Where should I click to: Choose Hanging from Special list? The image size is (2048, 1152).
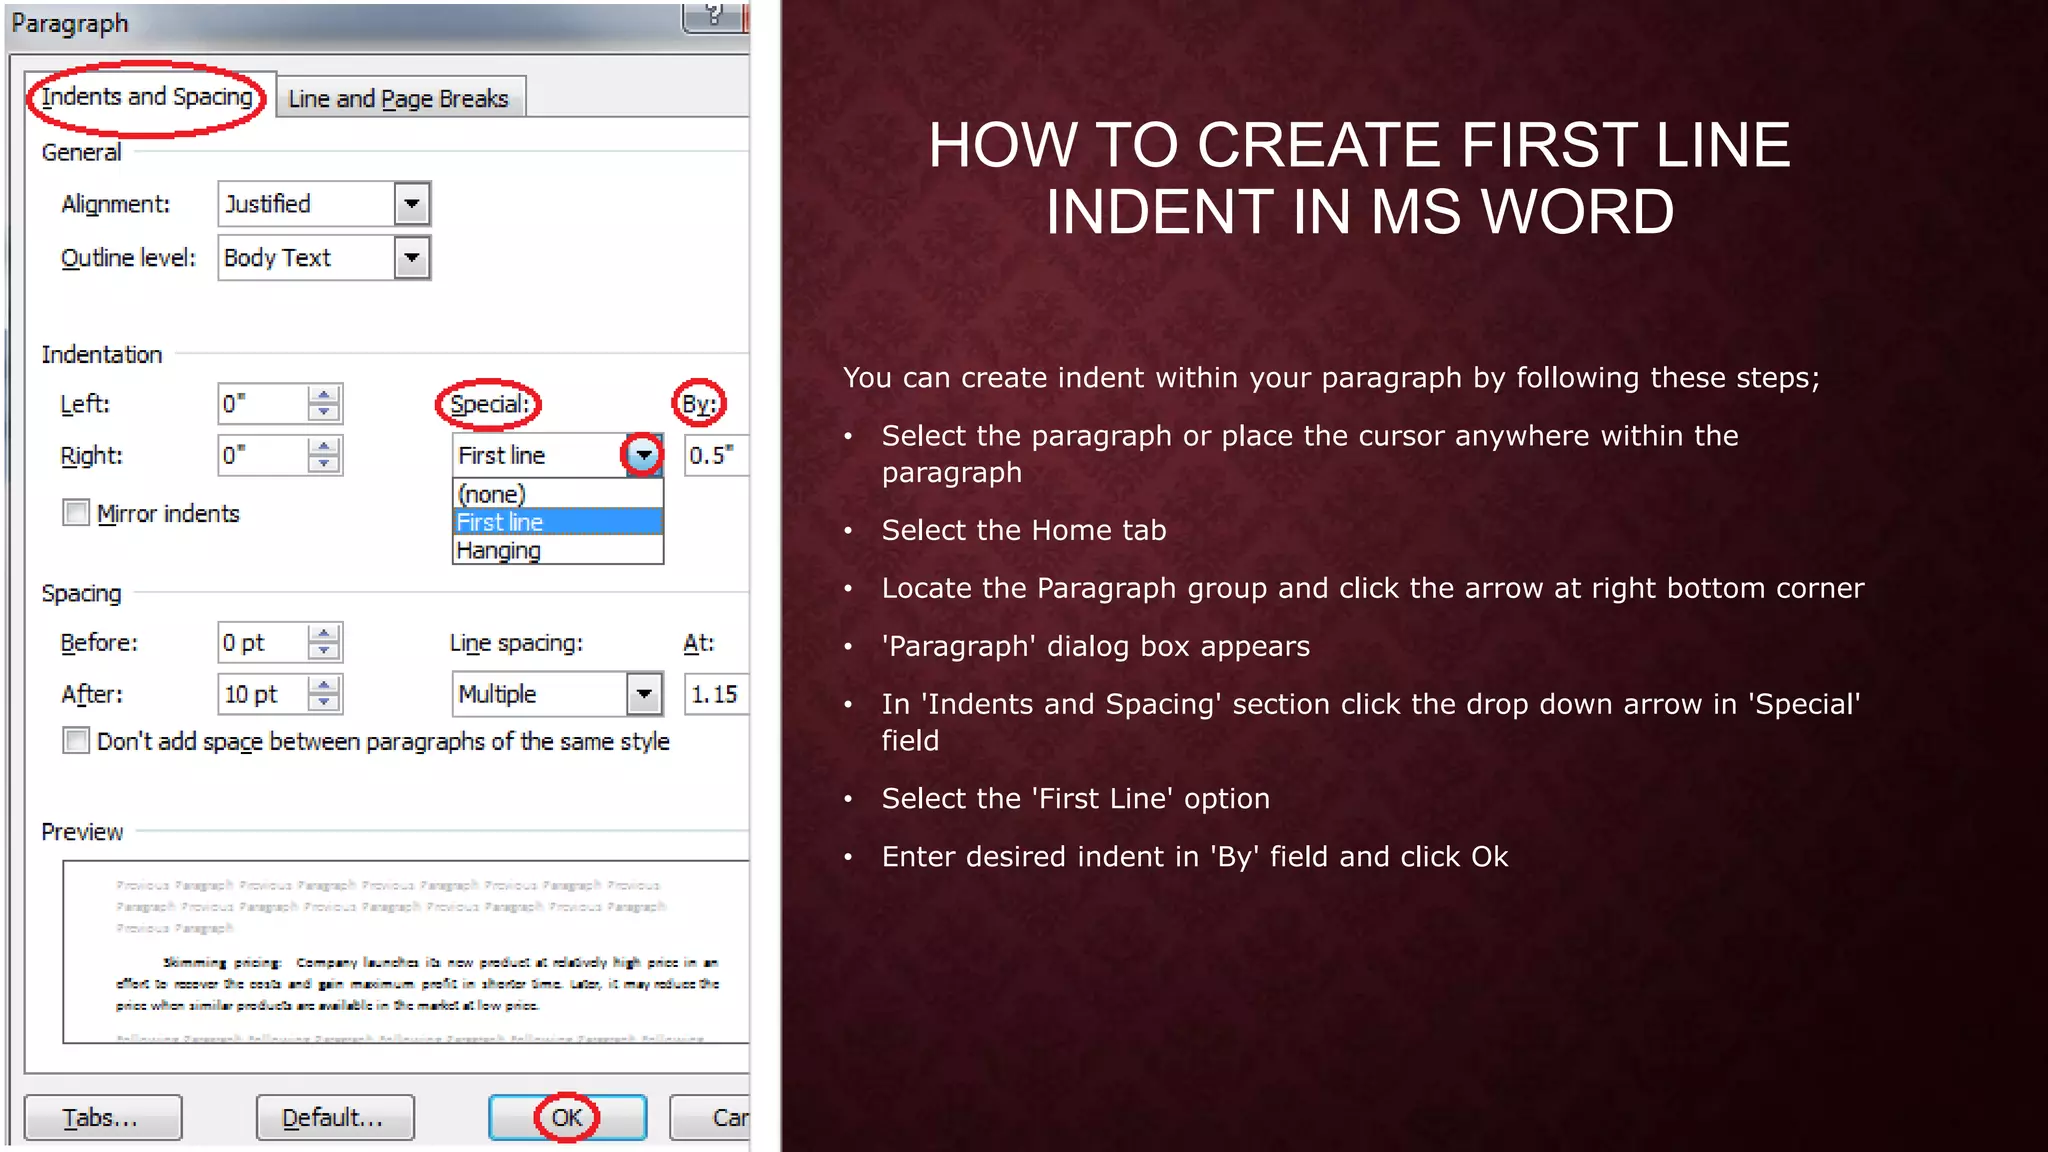click(x=558, y=550)
